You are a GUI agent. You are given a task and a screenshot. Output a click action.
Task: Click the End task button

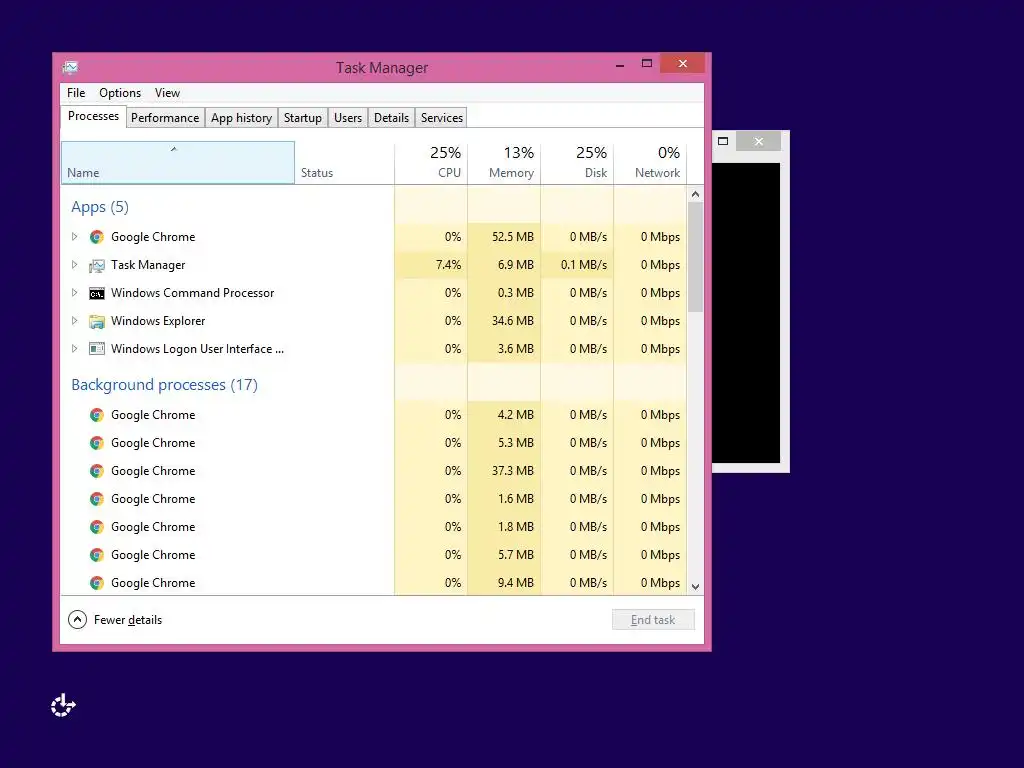653,620
